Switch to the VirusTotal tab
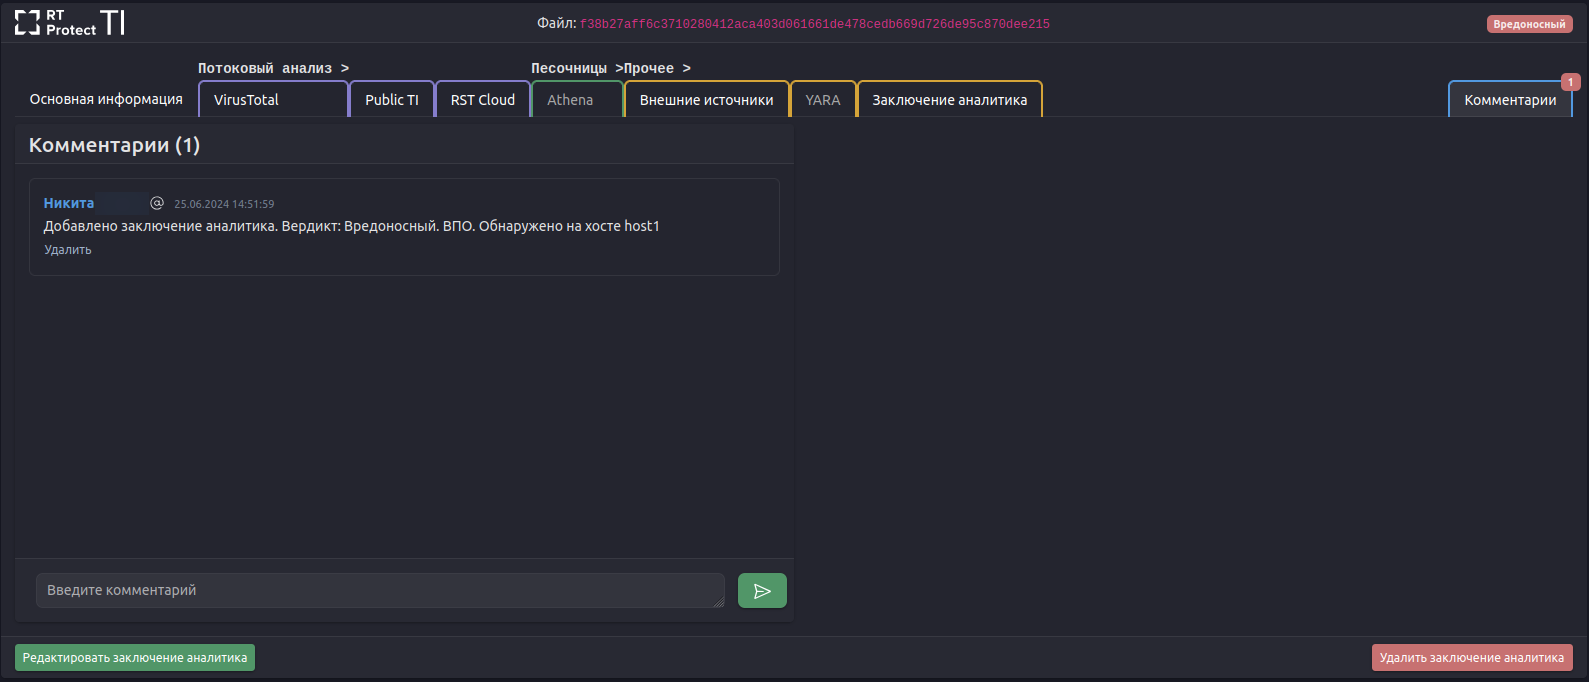 click(273, 100)
